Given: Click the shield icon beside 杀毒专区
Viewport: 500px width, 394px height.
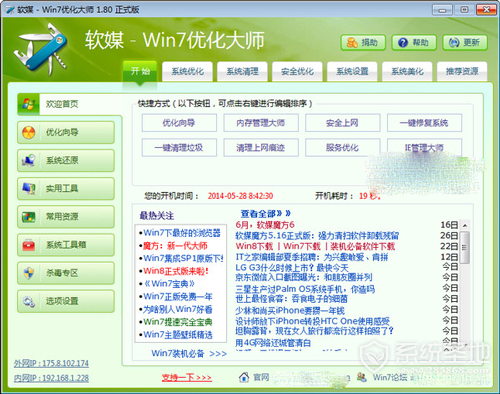Looking at the screenshot, I should point(29,273).
